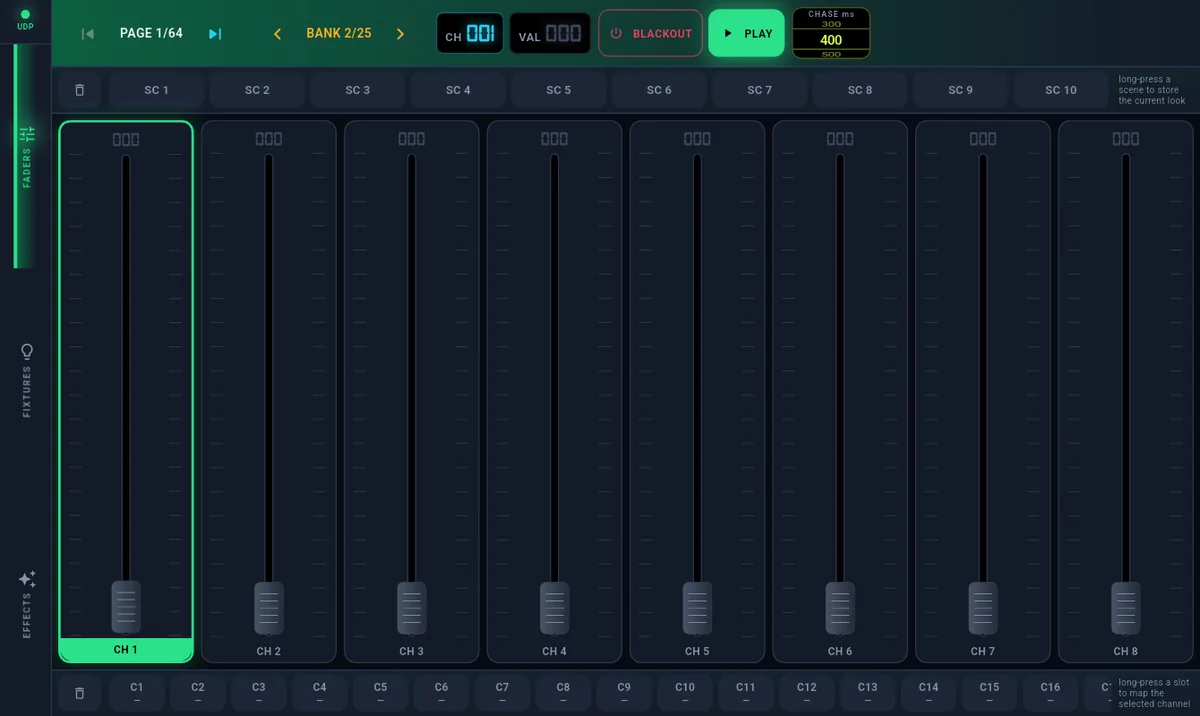The width and height of the screenshot is (1200, 716).
Task: Click slot C7
Action: pos(502,693)
